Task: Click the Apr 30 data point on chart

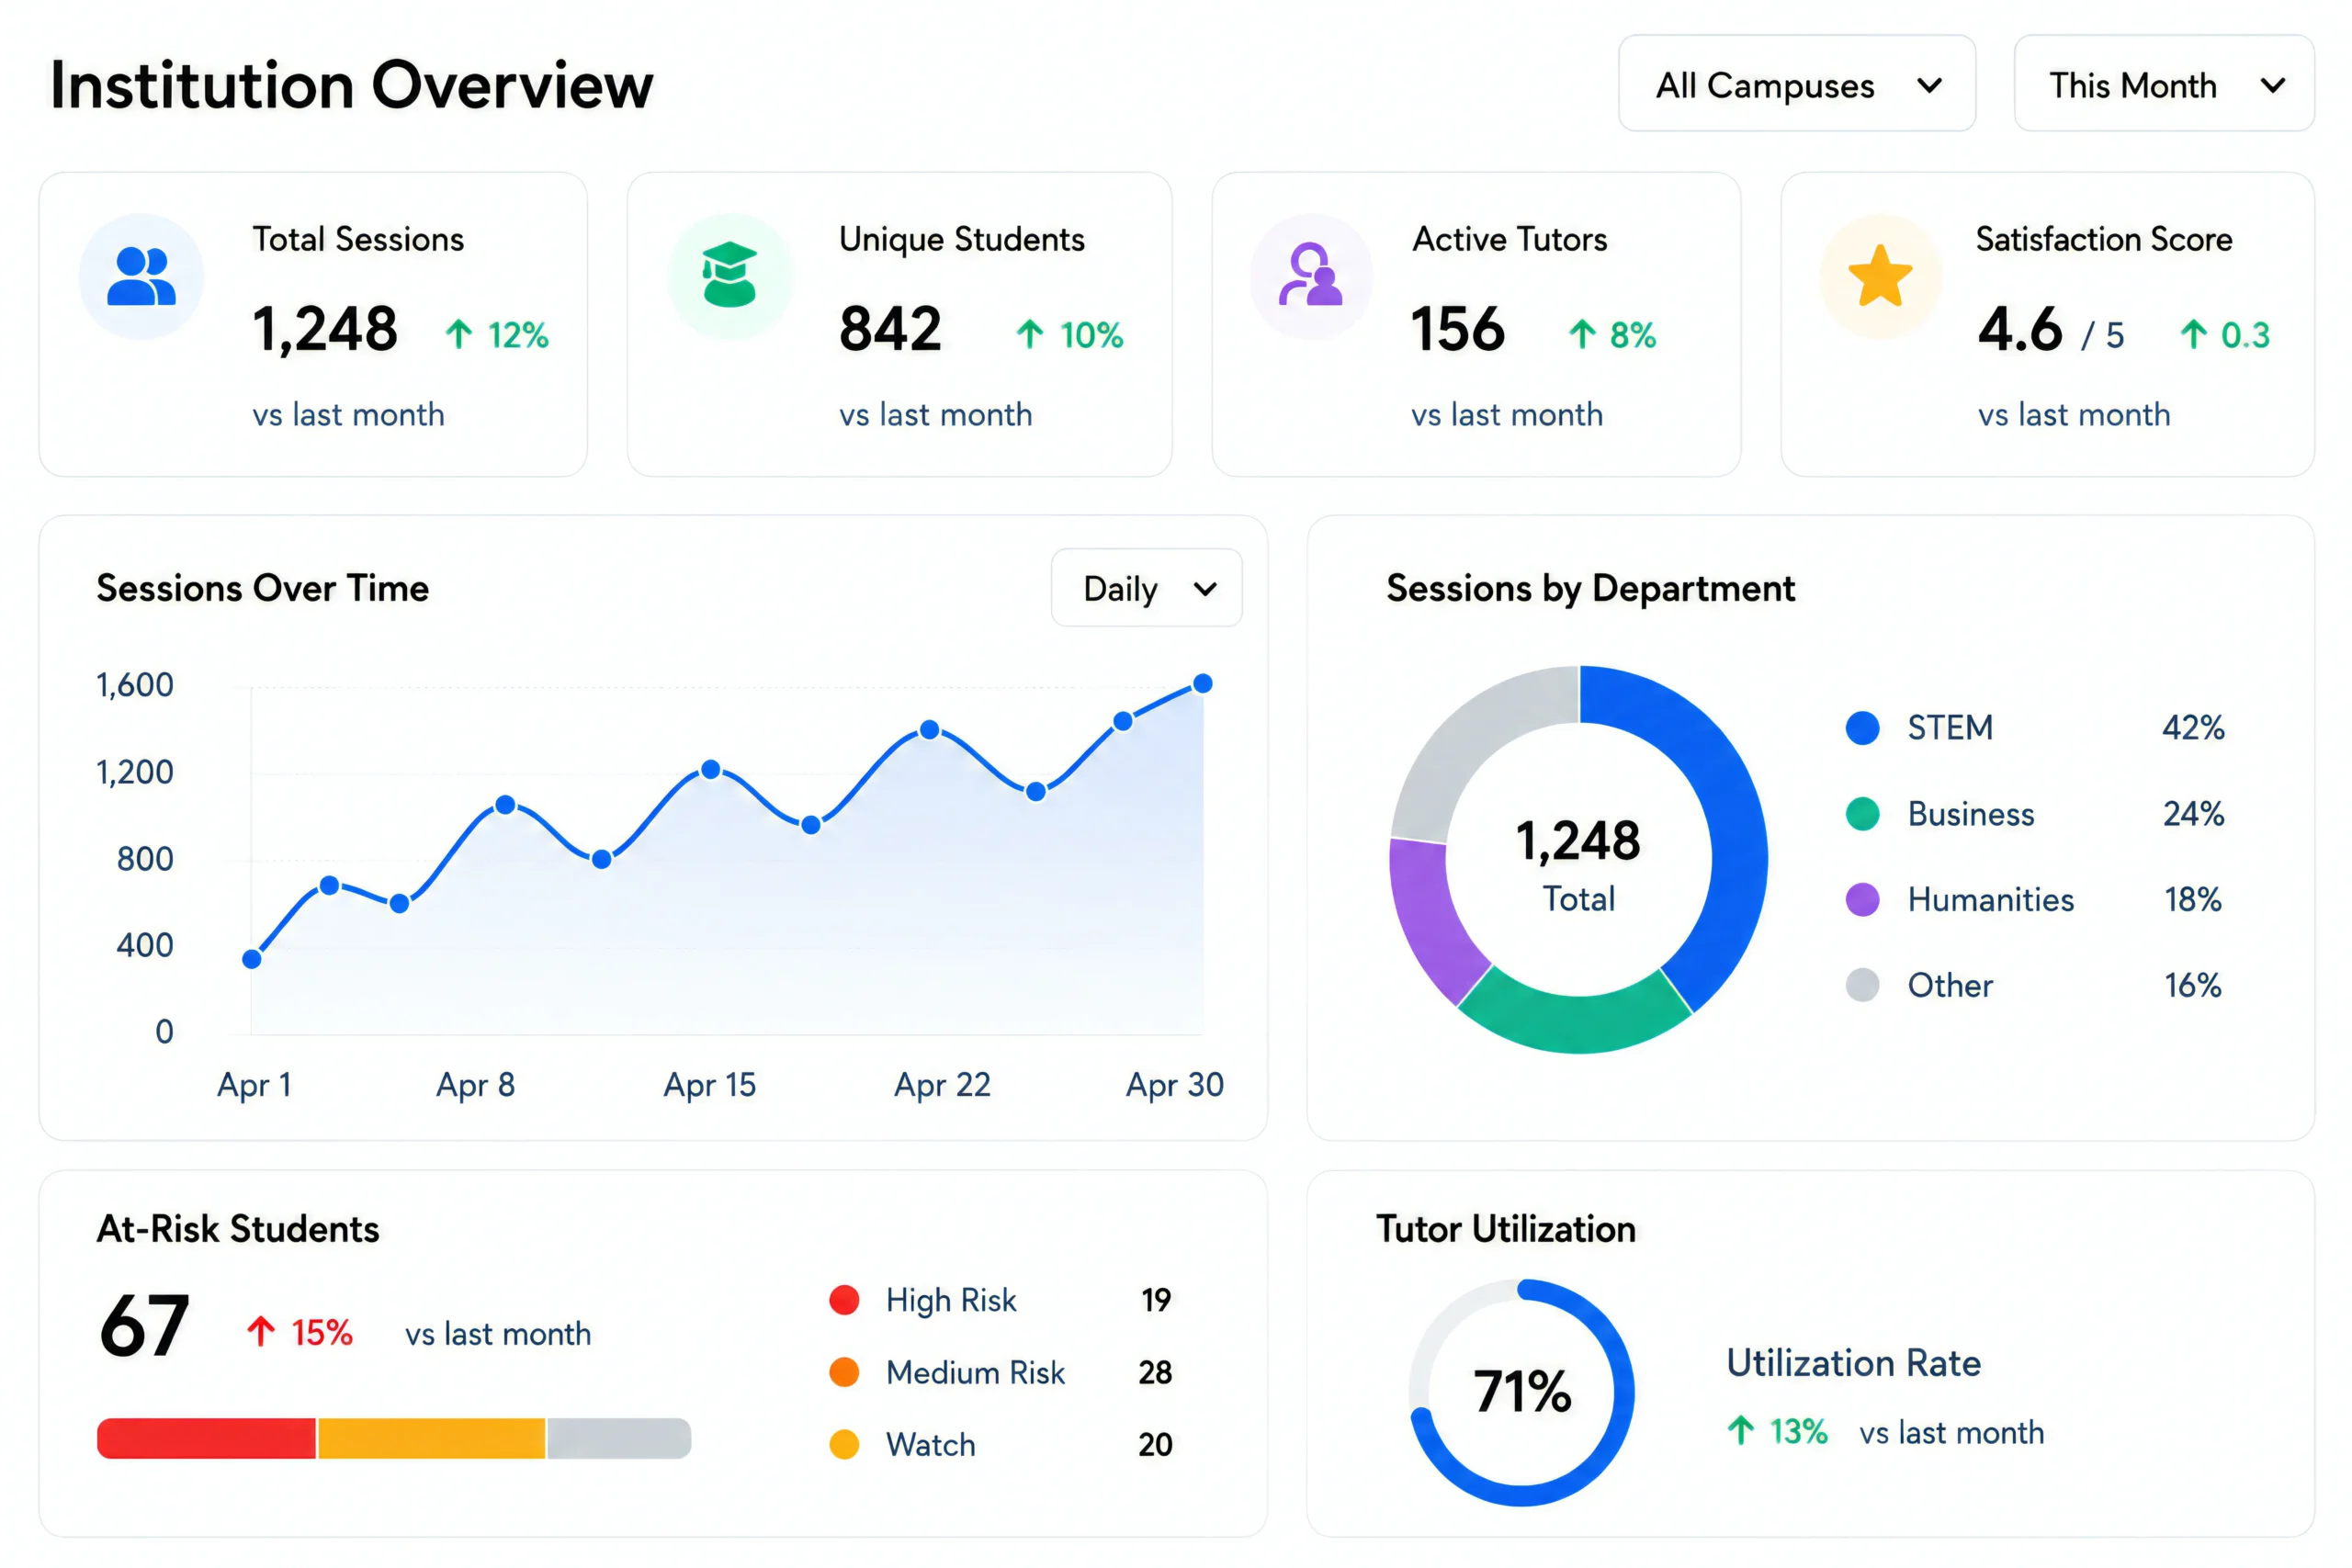Action: click(x=1203, y=683)
